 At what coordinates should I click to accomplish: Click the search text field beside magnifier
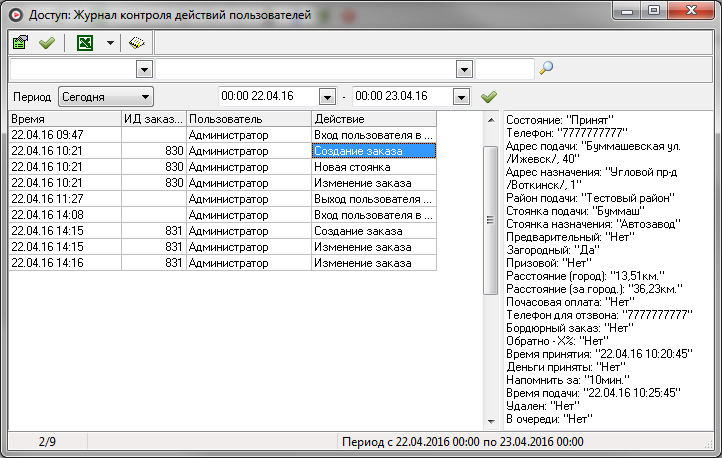pos(504,69)
